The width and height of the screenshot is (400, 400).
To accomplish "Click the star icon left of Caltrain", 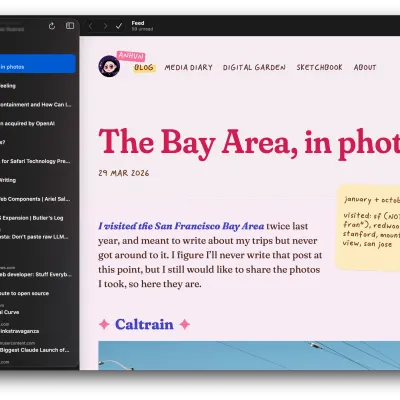I will 104,324.
